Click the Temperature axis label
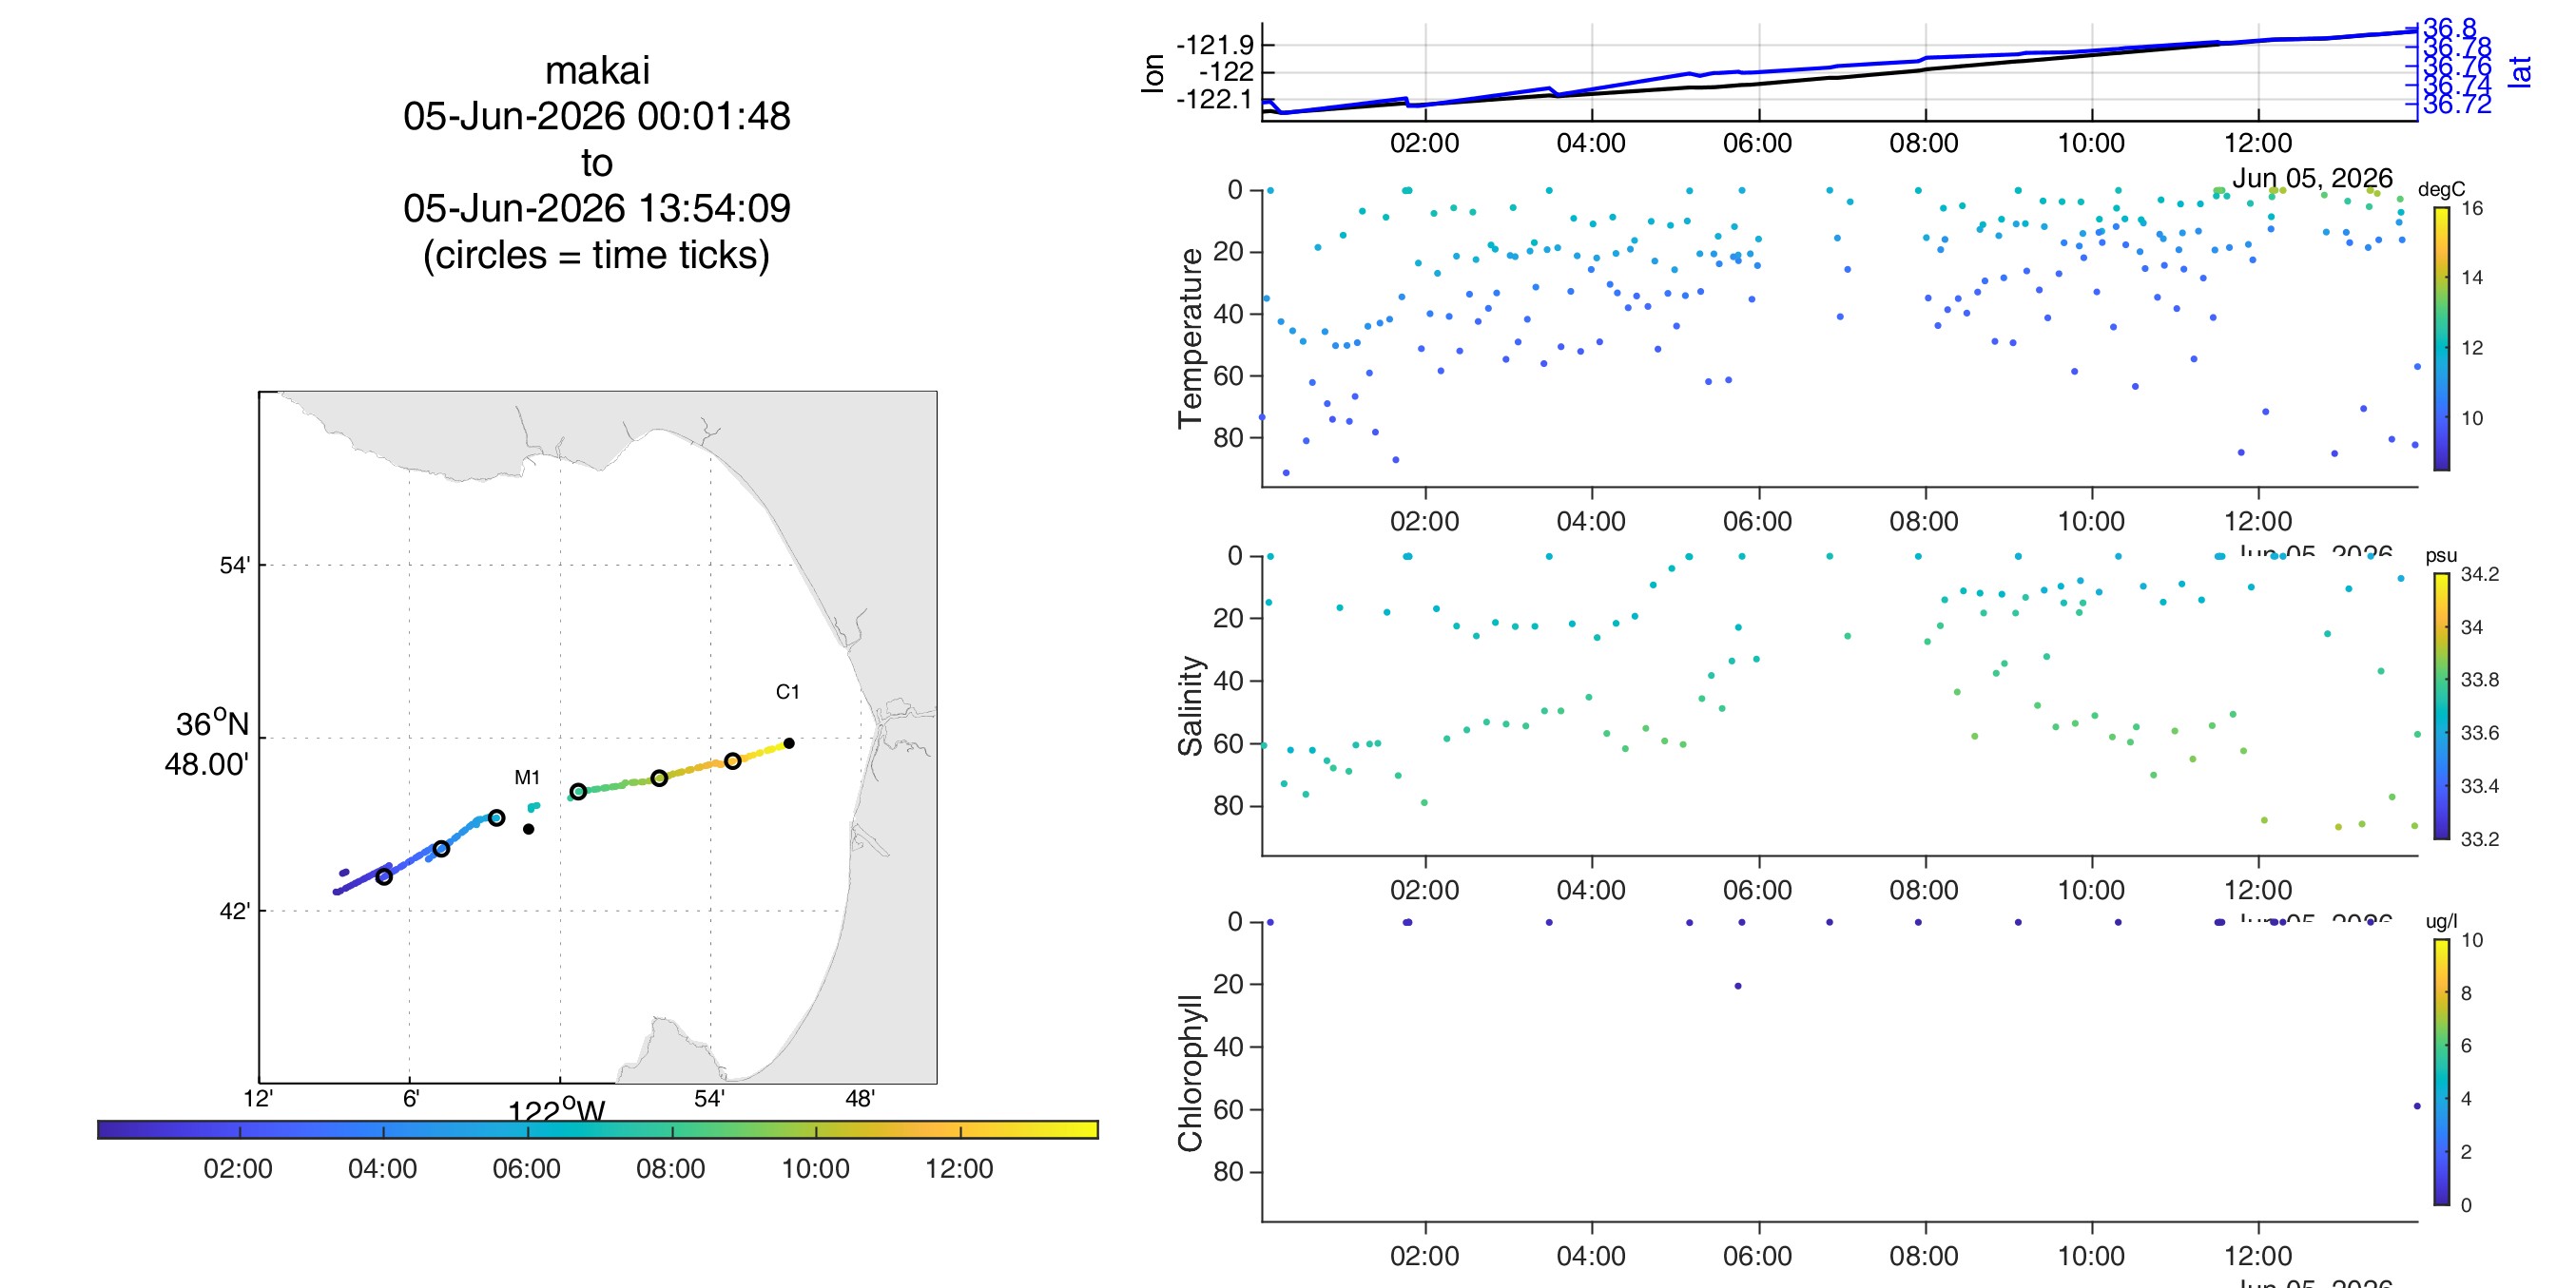The image size is (2576, 1288). pos(1190,338)
